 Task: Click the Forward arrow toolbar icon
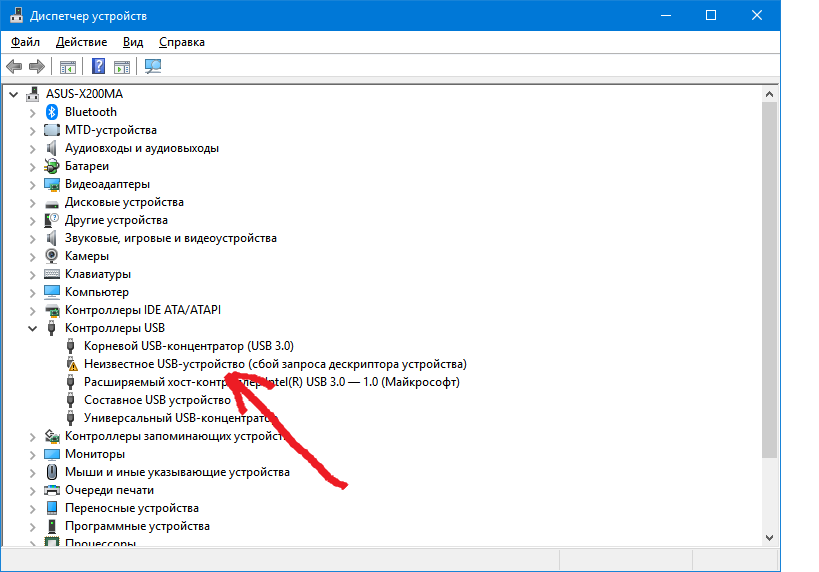point(37,67)
